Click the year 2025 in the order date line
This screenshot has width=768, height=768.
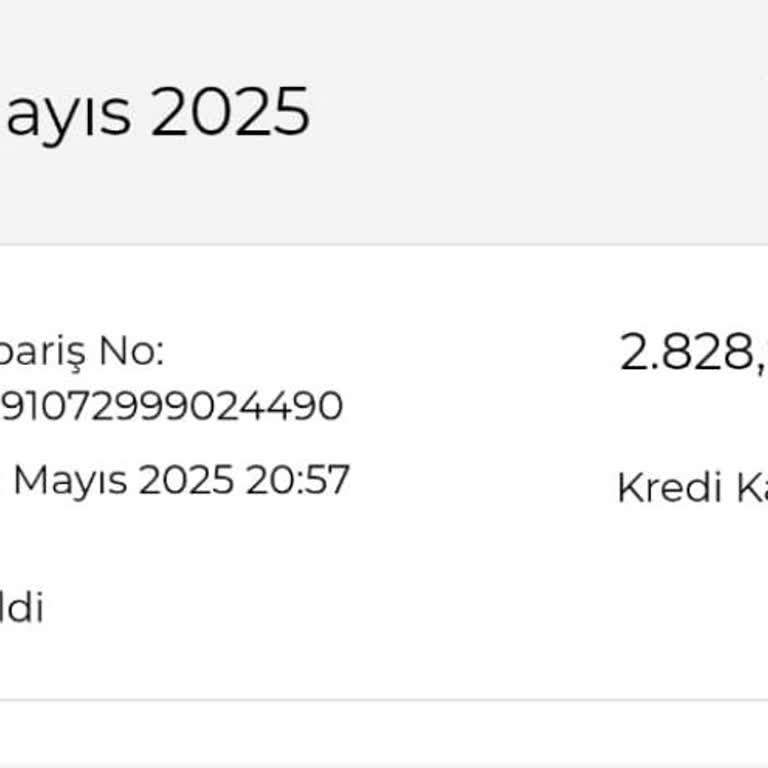tap(183, 481)
